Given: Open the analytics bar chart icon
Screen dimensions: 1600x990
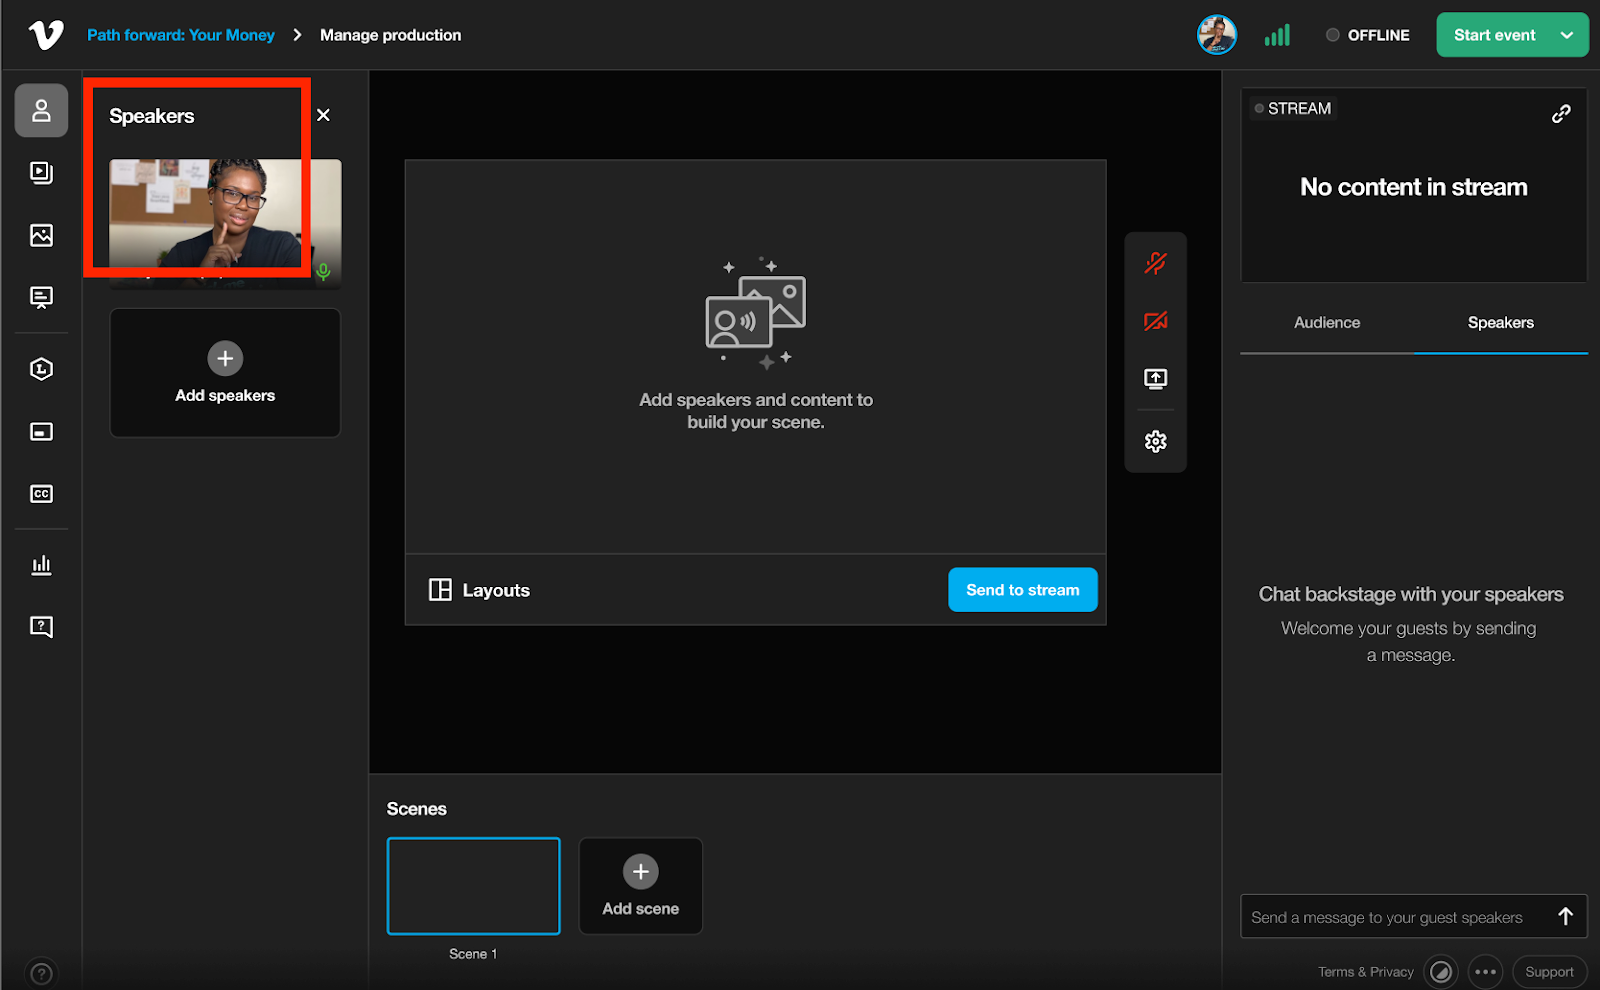Looking at the screenshot, I should click(x=41, y=565).
